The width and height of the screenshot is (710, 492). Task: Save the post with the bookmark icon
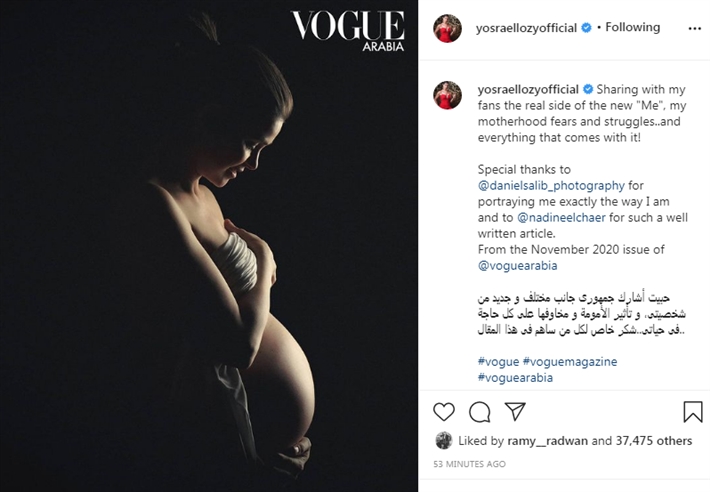[693, 411]
